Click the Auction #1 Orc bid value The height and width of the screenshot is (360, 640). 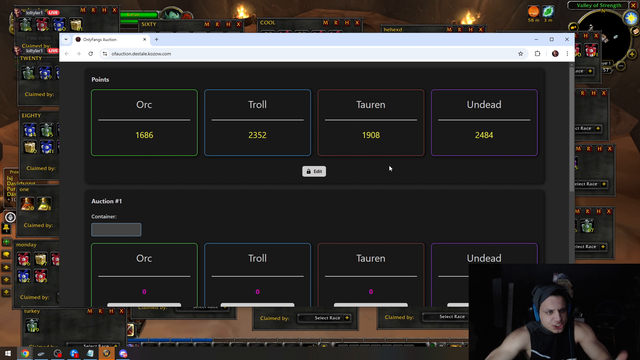(144, 292)
